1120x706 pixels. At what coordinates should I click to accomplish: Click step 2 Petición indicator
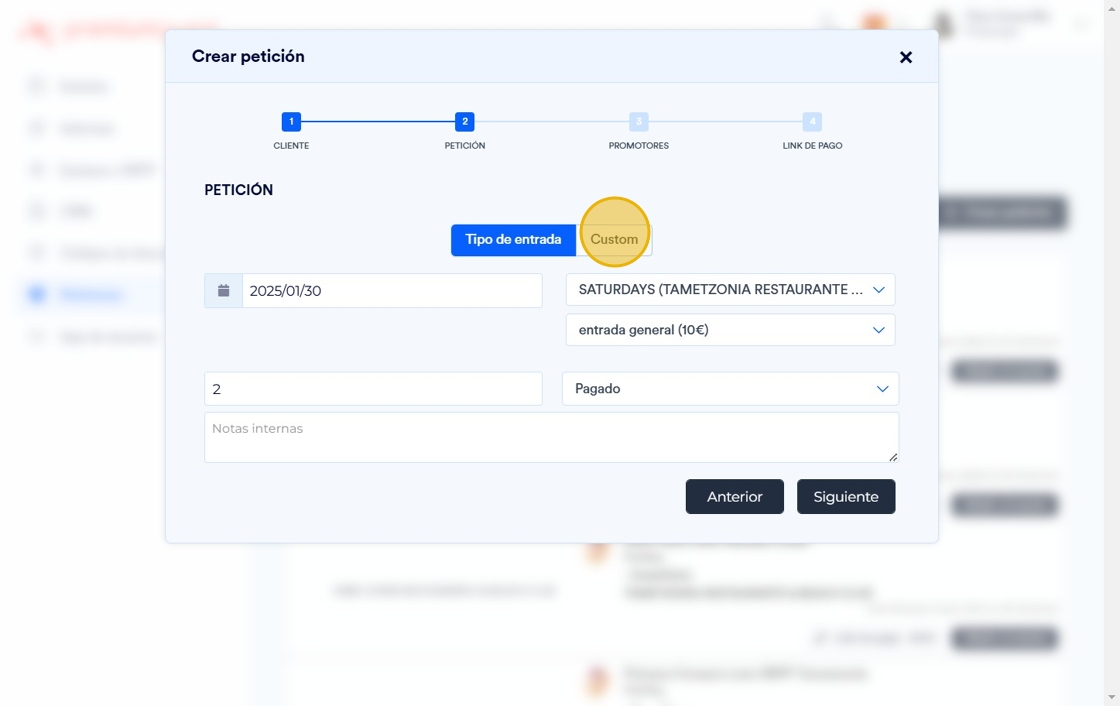point(464,122)
